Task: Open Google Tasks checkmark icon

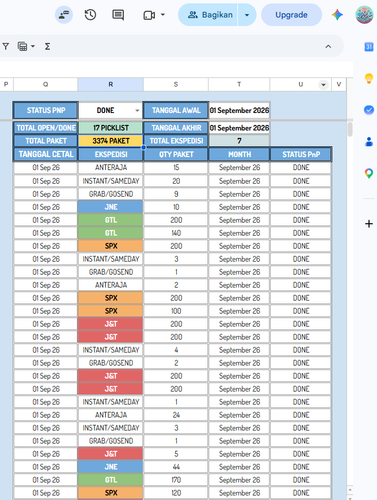Action: pyautogui.click(x=369, y=110)
